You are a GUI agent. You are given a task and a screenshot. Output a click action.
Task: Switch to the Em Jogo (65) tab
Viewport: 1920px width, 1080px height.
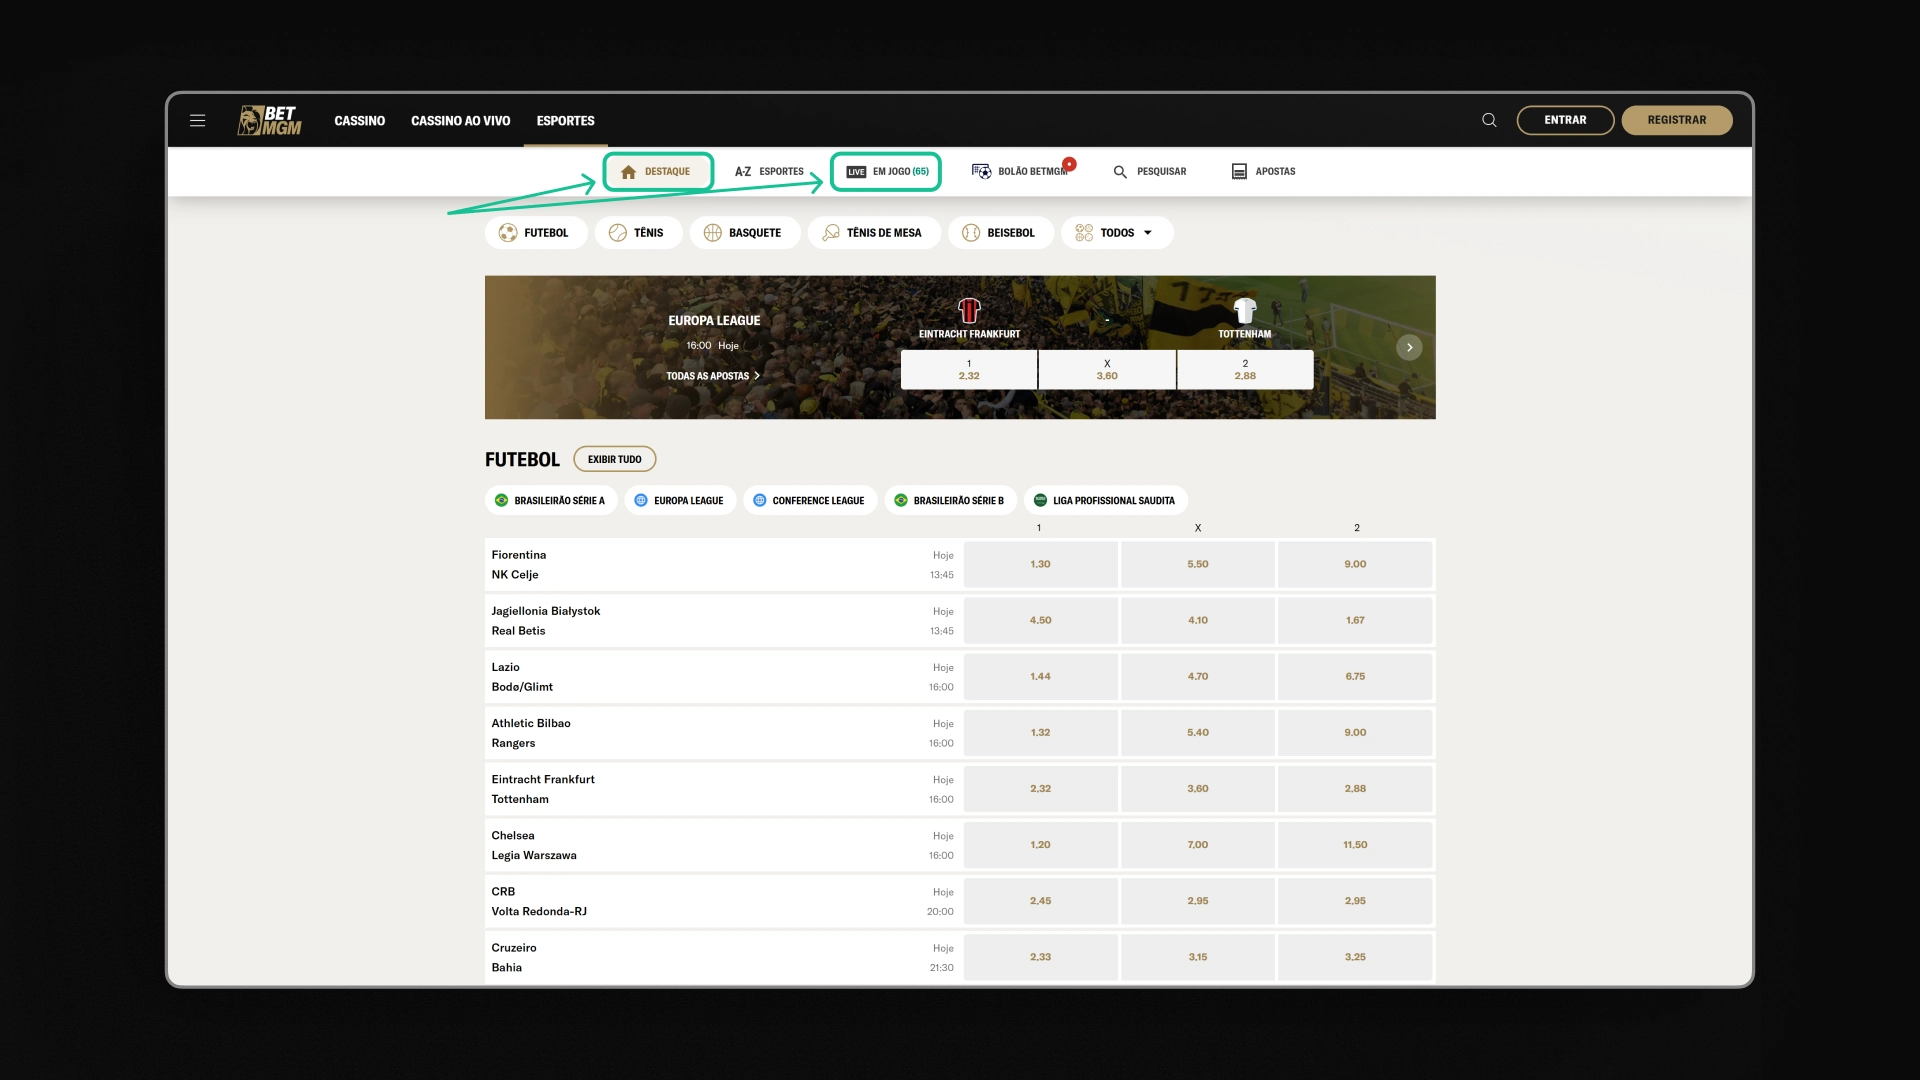[886, 172]
